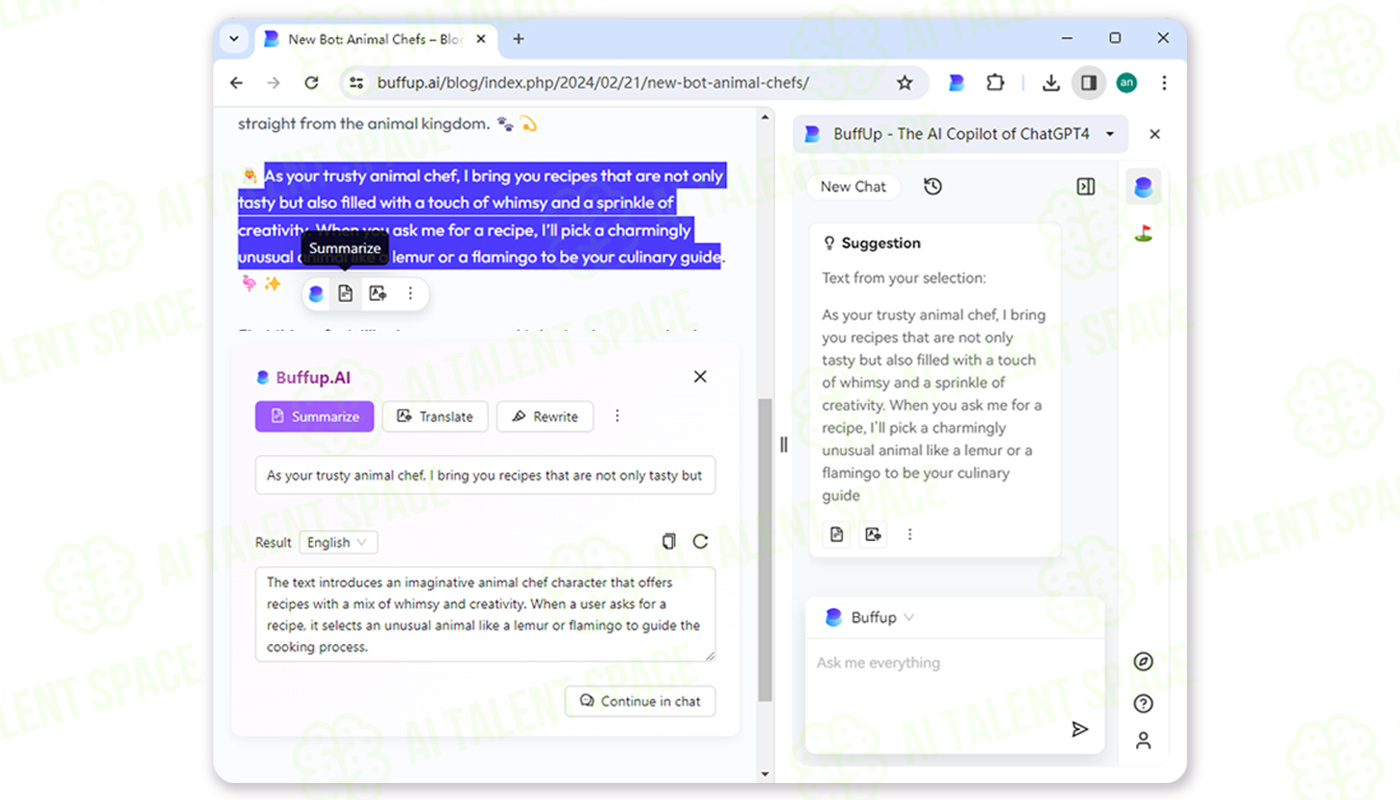The height and width of the screenshot is (800, 1400).
Task: Click Summarize icon in selection toolbar
Action: pos(345,294)
